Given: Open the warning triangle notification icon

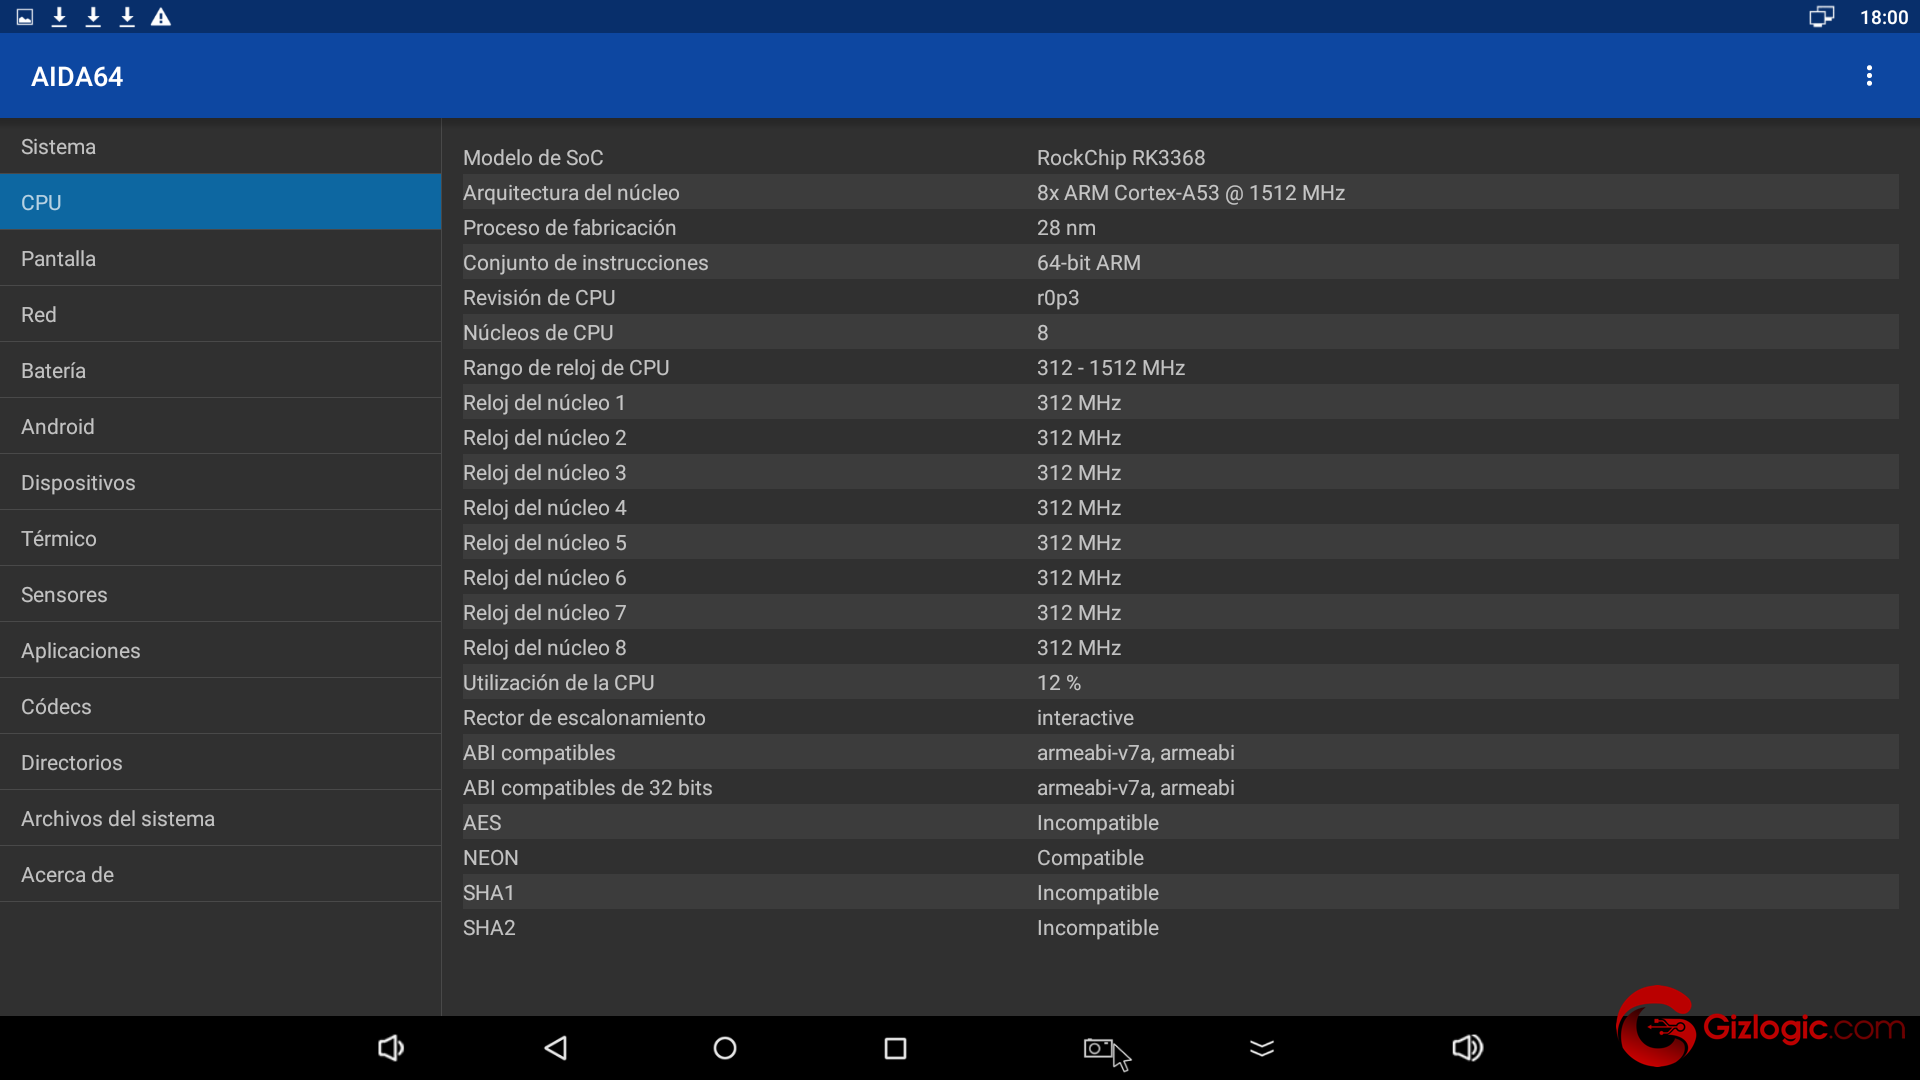Looking at the screenshot, I should pos(161,17).
